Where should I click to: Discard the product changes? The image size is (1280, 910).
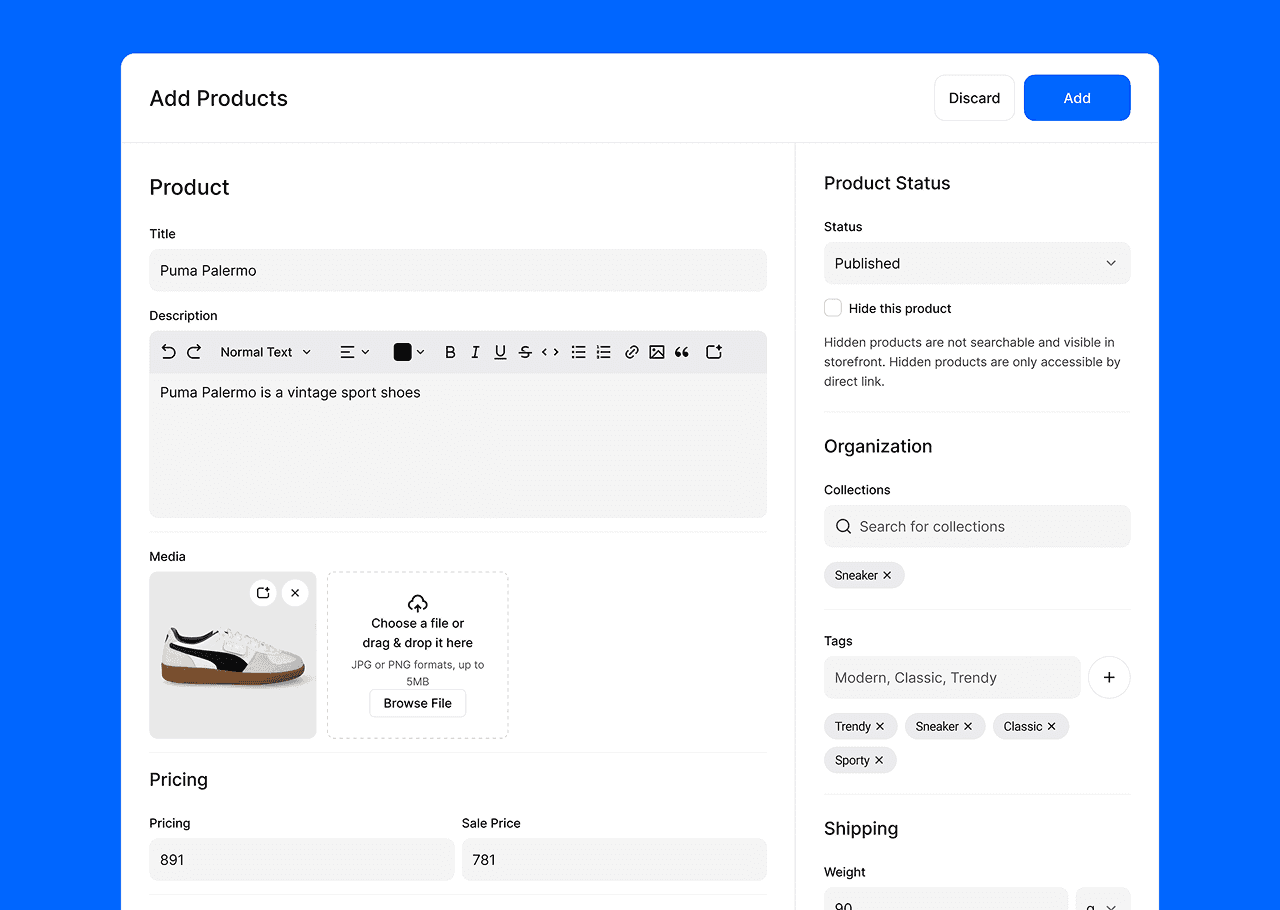point(975,98)
